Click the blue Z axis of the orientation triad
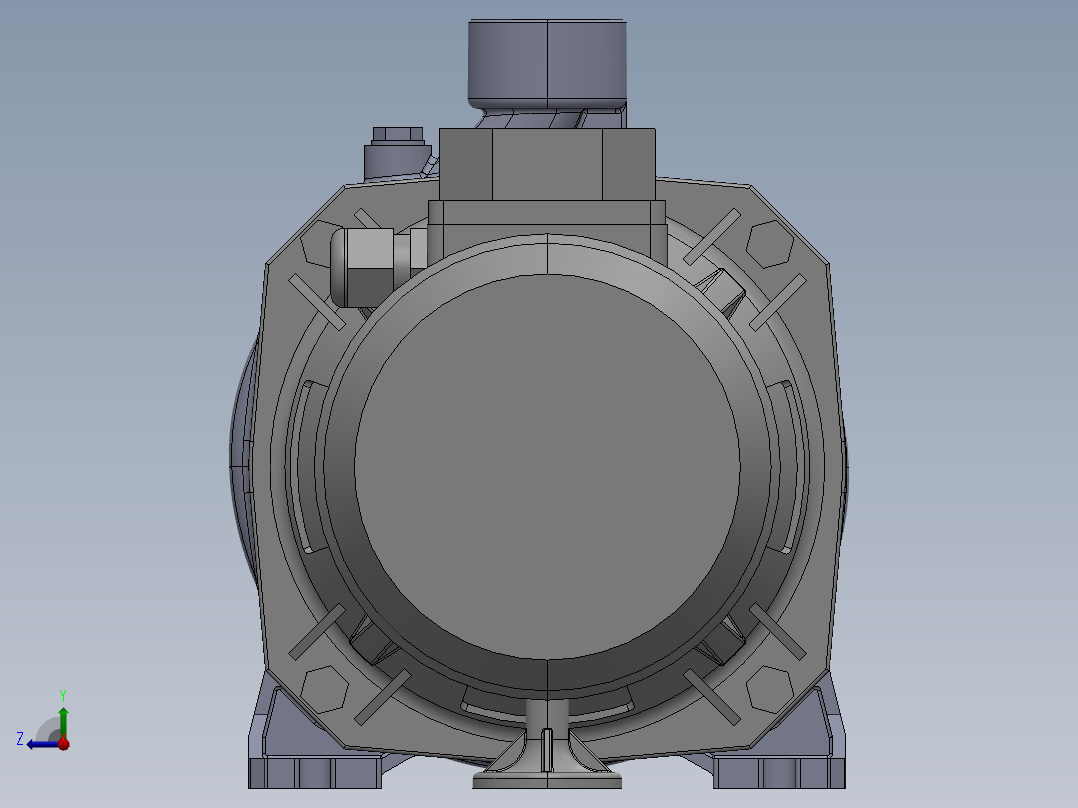Viewport: 1078px width, 808px height. (x=42, y=744)
